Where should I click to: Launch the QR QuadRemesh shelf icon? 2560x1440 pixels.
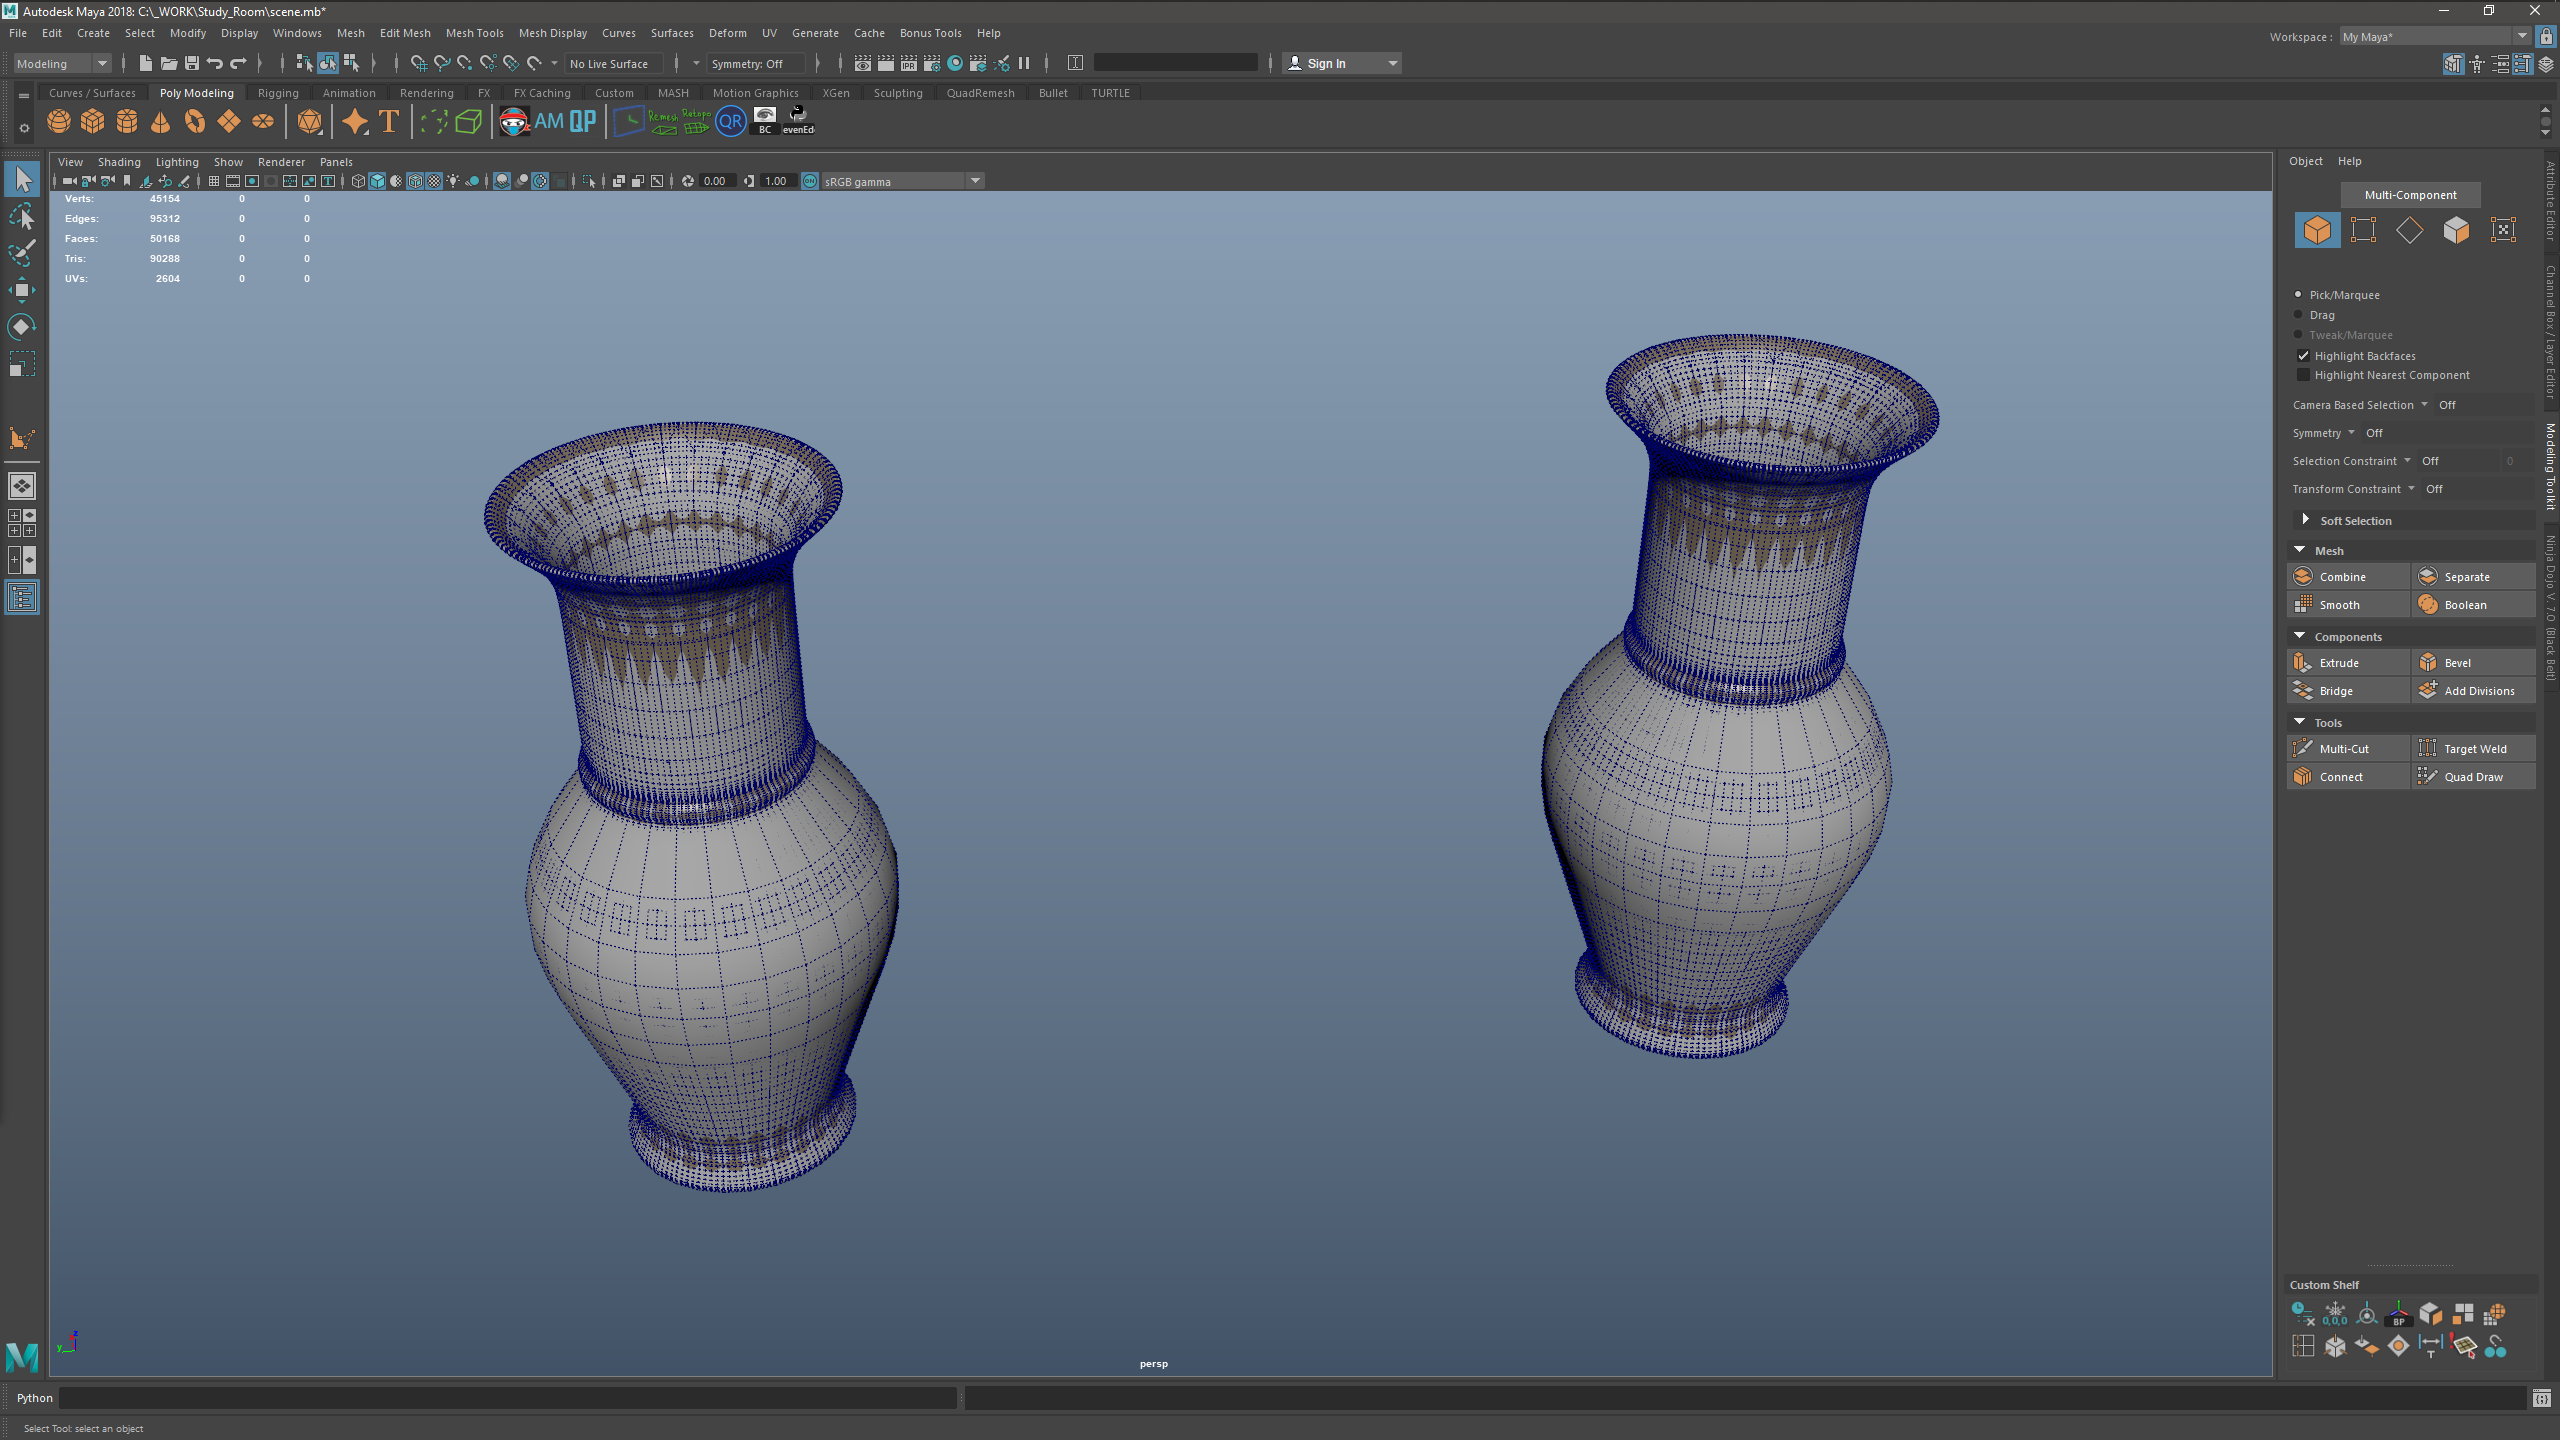tap(731, 122)
